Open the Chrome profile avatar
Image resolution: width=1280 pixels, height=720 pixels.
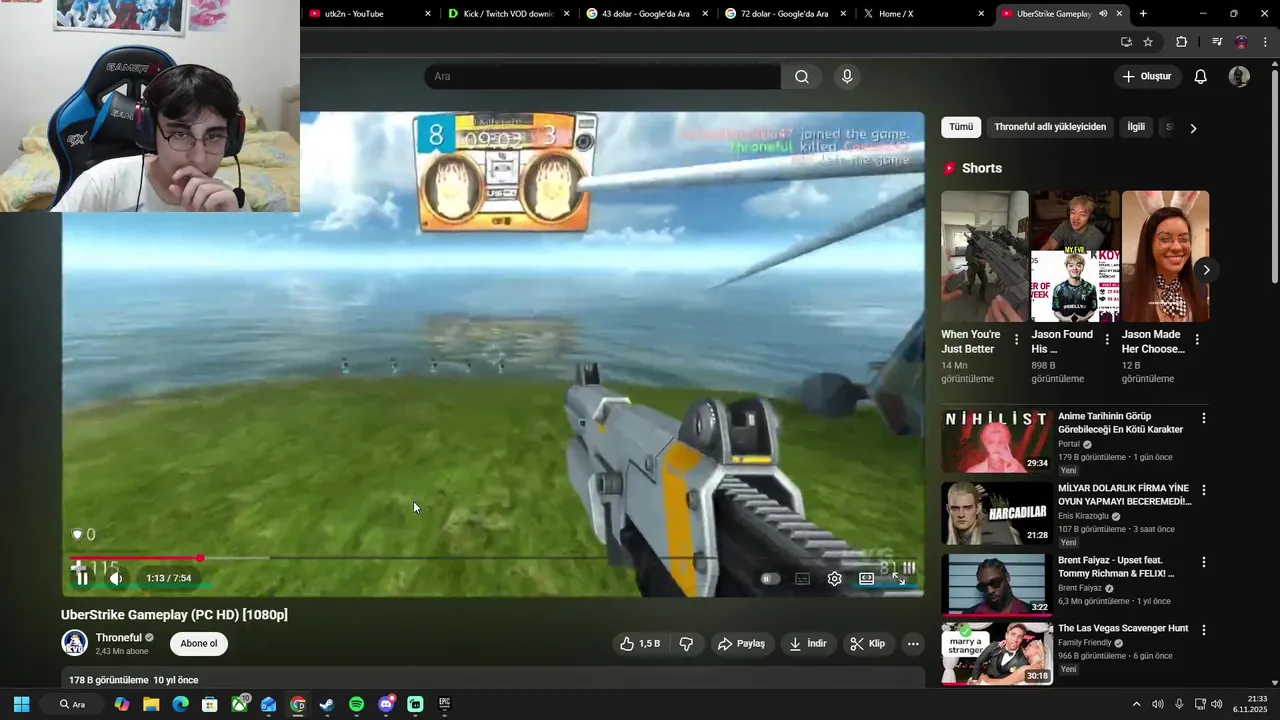[1241, 42]
